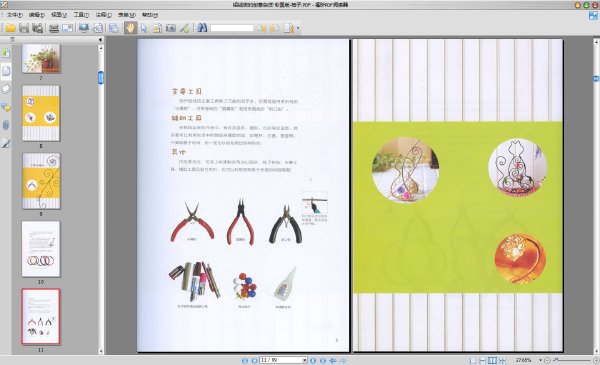The image size is (600, 365).
Task: Open the page thumbnails panel icon
Action: (6, 71)
